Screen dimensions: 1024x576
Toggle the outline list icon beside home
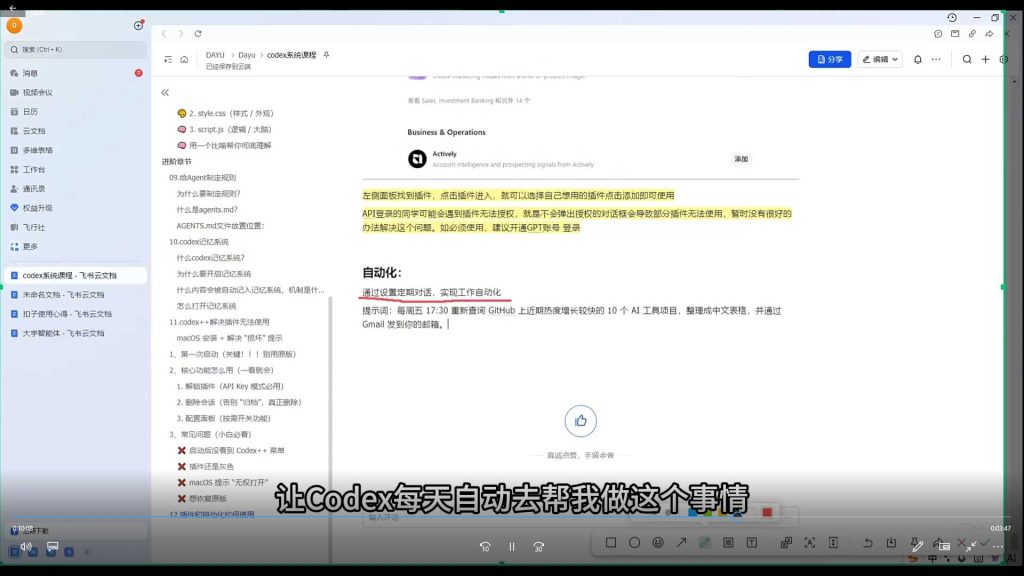pyautogui.click(x=168, y=59)
